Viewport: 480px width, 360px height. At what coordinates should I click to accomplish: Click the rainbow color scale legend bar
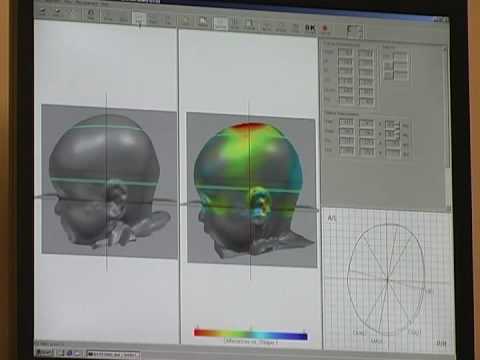[251, 334]
